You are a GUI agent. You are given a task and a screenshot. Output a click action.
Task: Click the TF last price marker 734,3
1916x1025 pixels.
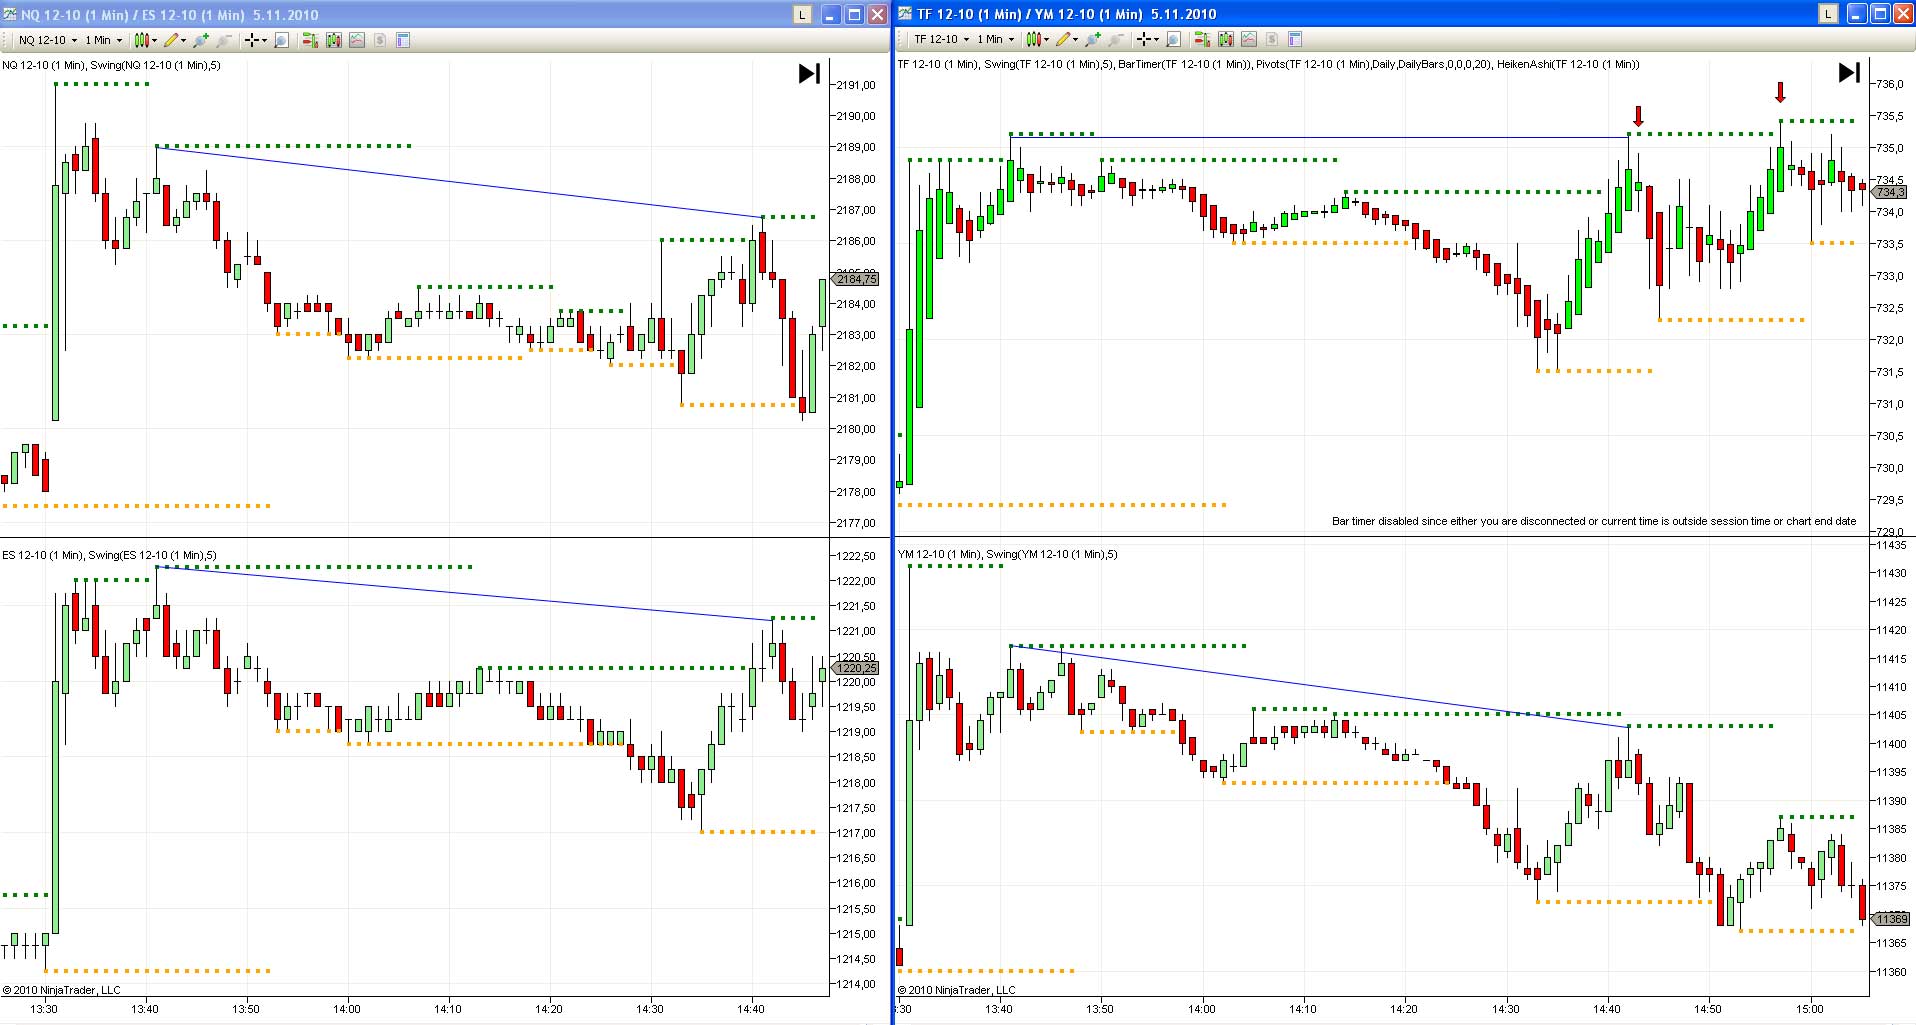pyautogui.click(x=1889, y=192)
